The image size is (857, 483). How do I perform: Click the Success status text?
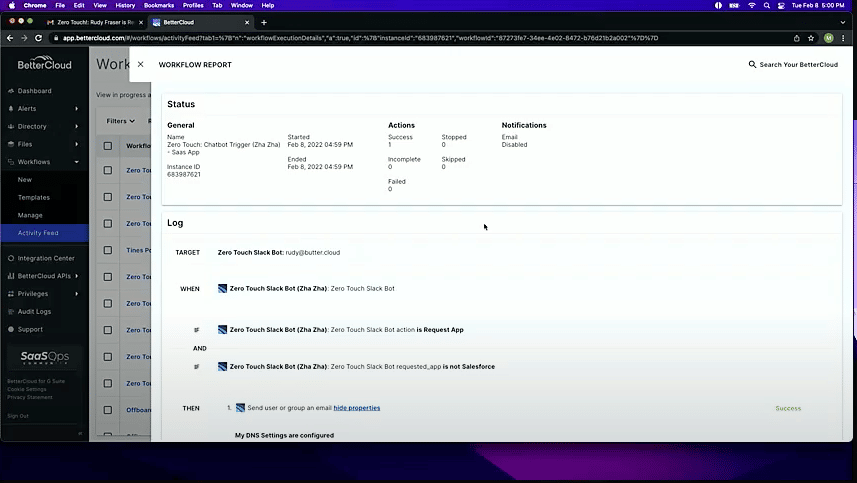pyautogui.click(x=788, y=408)
